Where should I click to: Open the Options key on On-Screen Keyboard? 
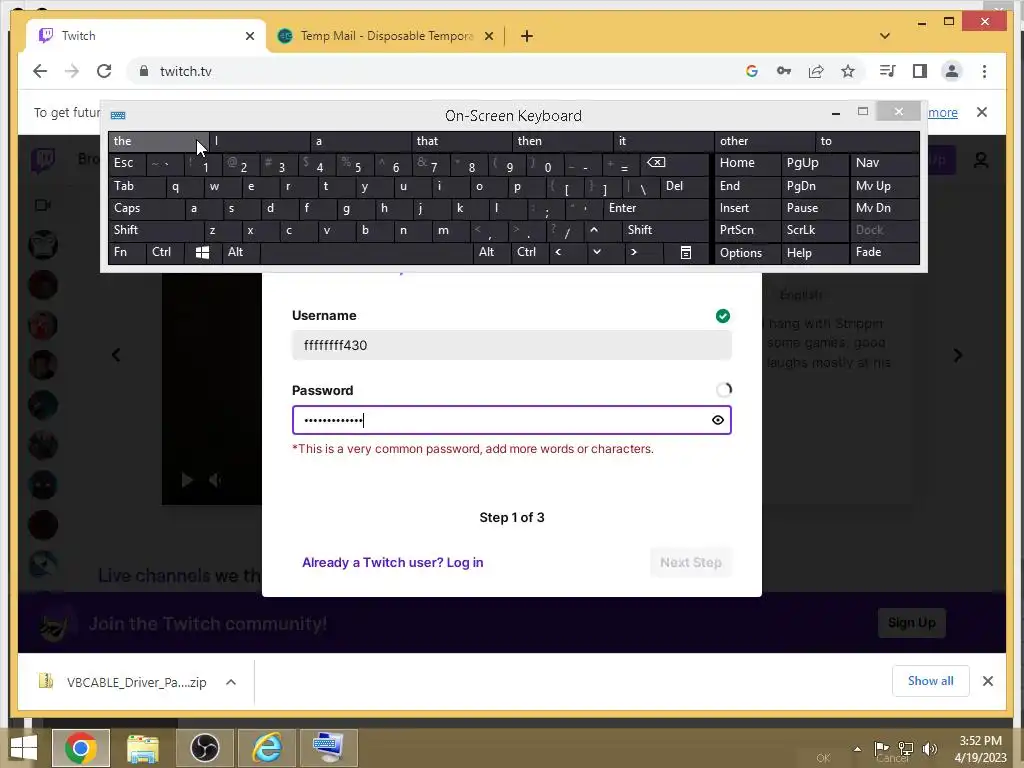pos(748,253)
